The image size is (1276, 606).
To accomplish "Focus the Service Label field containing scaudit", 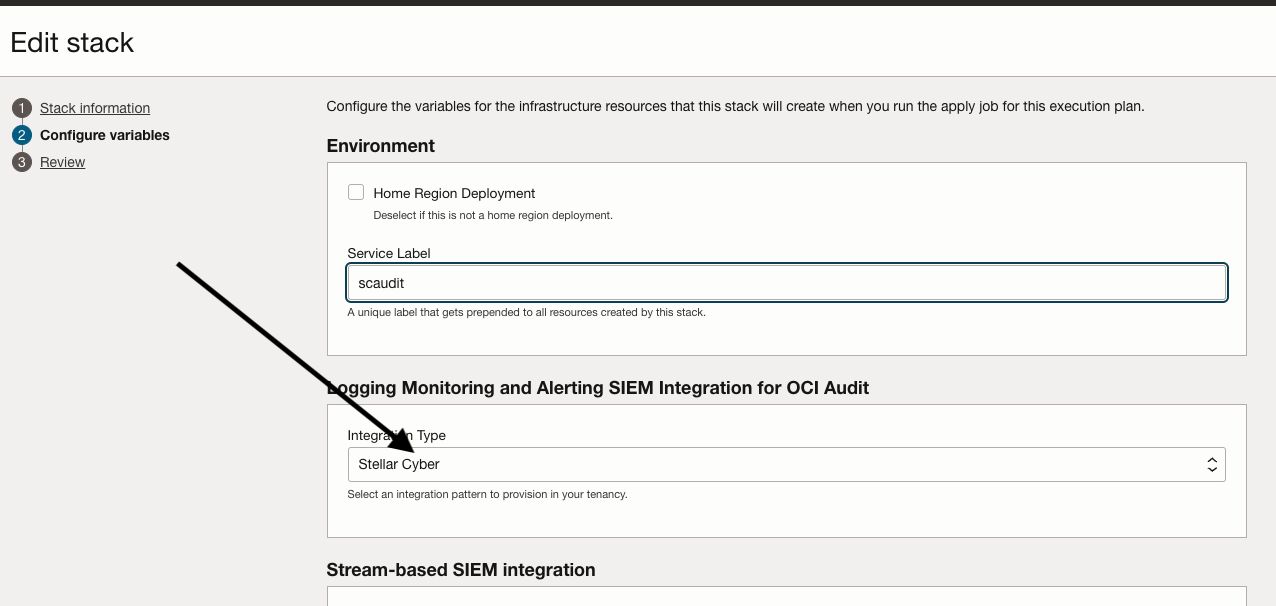I will (x=786, y=283).
